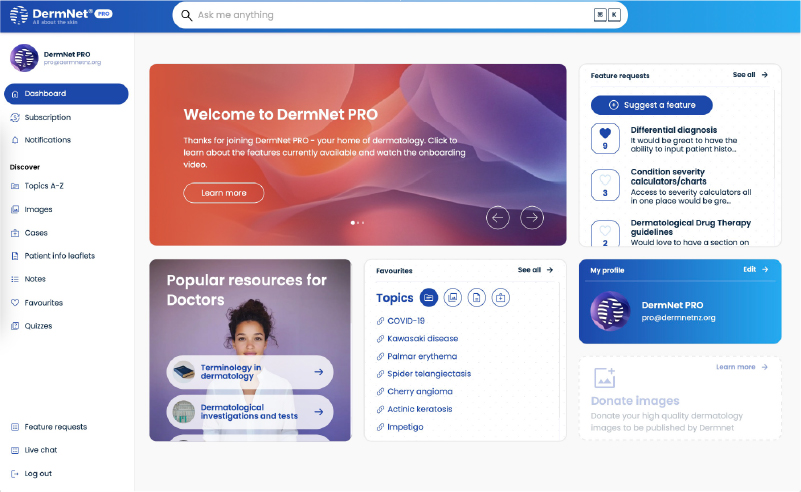
Task: Like Condition severity calculators request
Action: 605,185
